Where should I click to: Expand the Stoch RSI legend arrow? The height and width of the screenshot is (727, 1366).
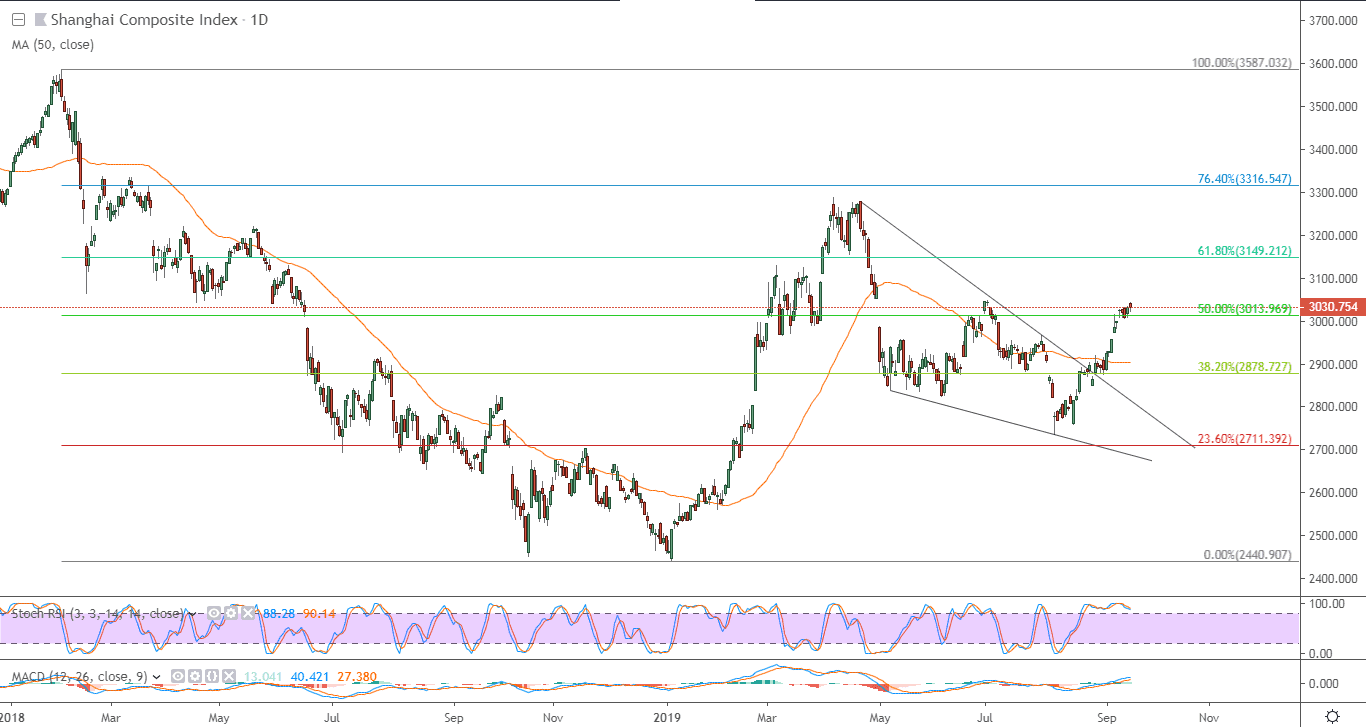click(191, 613)
